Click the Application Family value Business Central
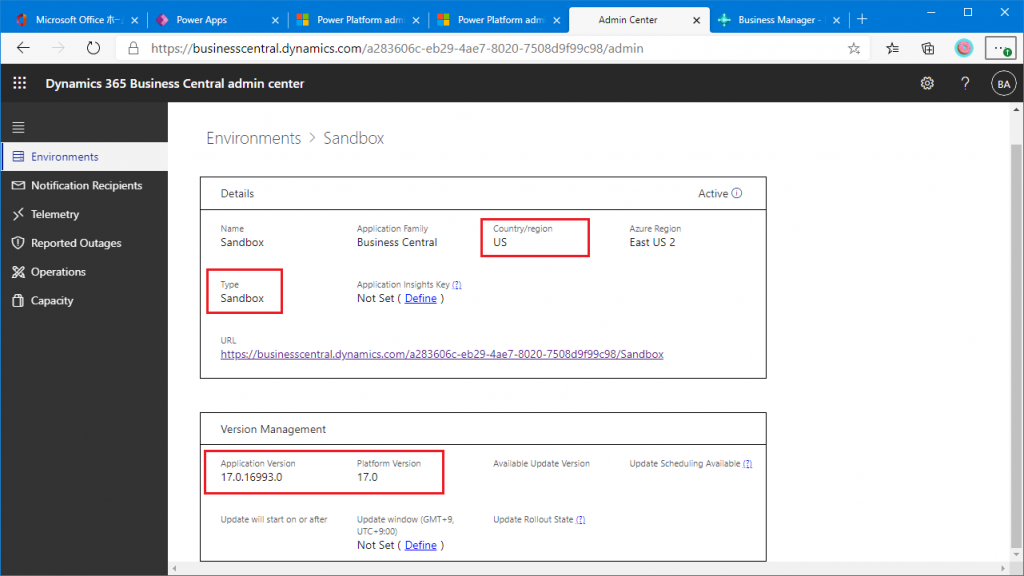The width and height of the screenshot is (1024, 576). tap(397, 242)
